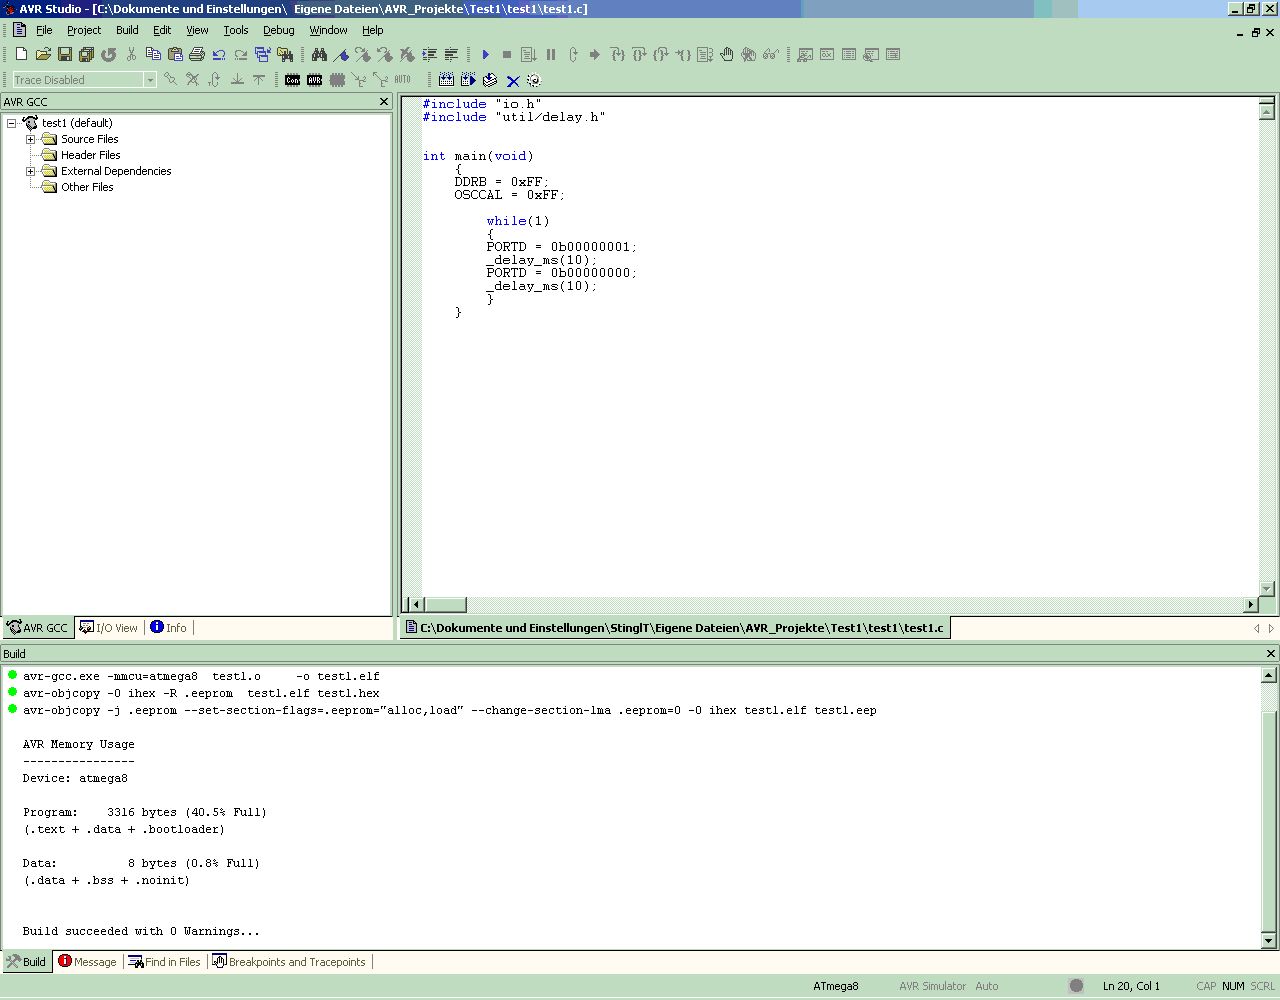Click the editor horizontal scrollbar thumb
1280x1000 pixels.
tap(446, 604)
